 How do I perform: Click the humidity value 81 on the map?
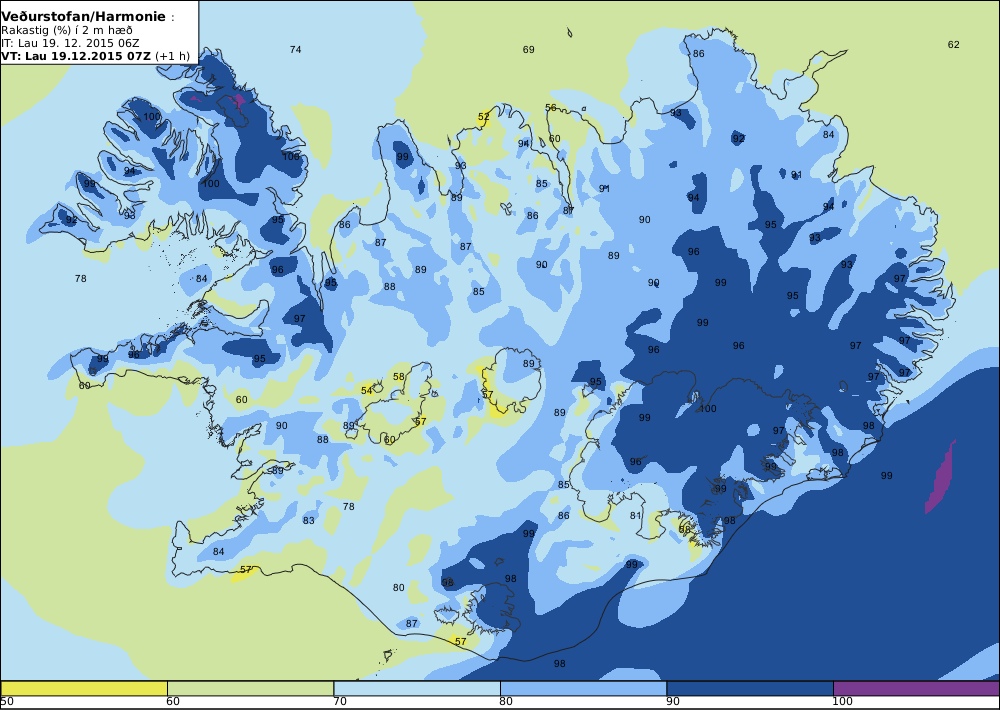click(x=635, y=515)
